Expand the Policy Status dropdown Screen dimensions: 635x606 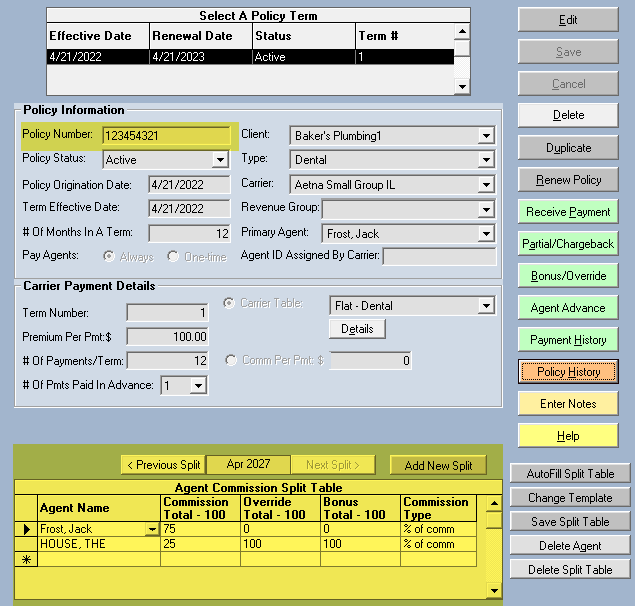[220, 160]
